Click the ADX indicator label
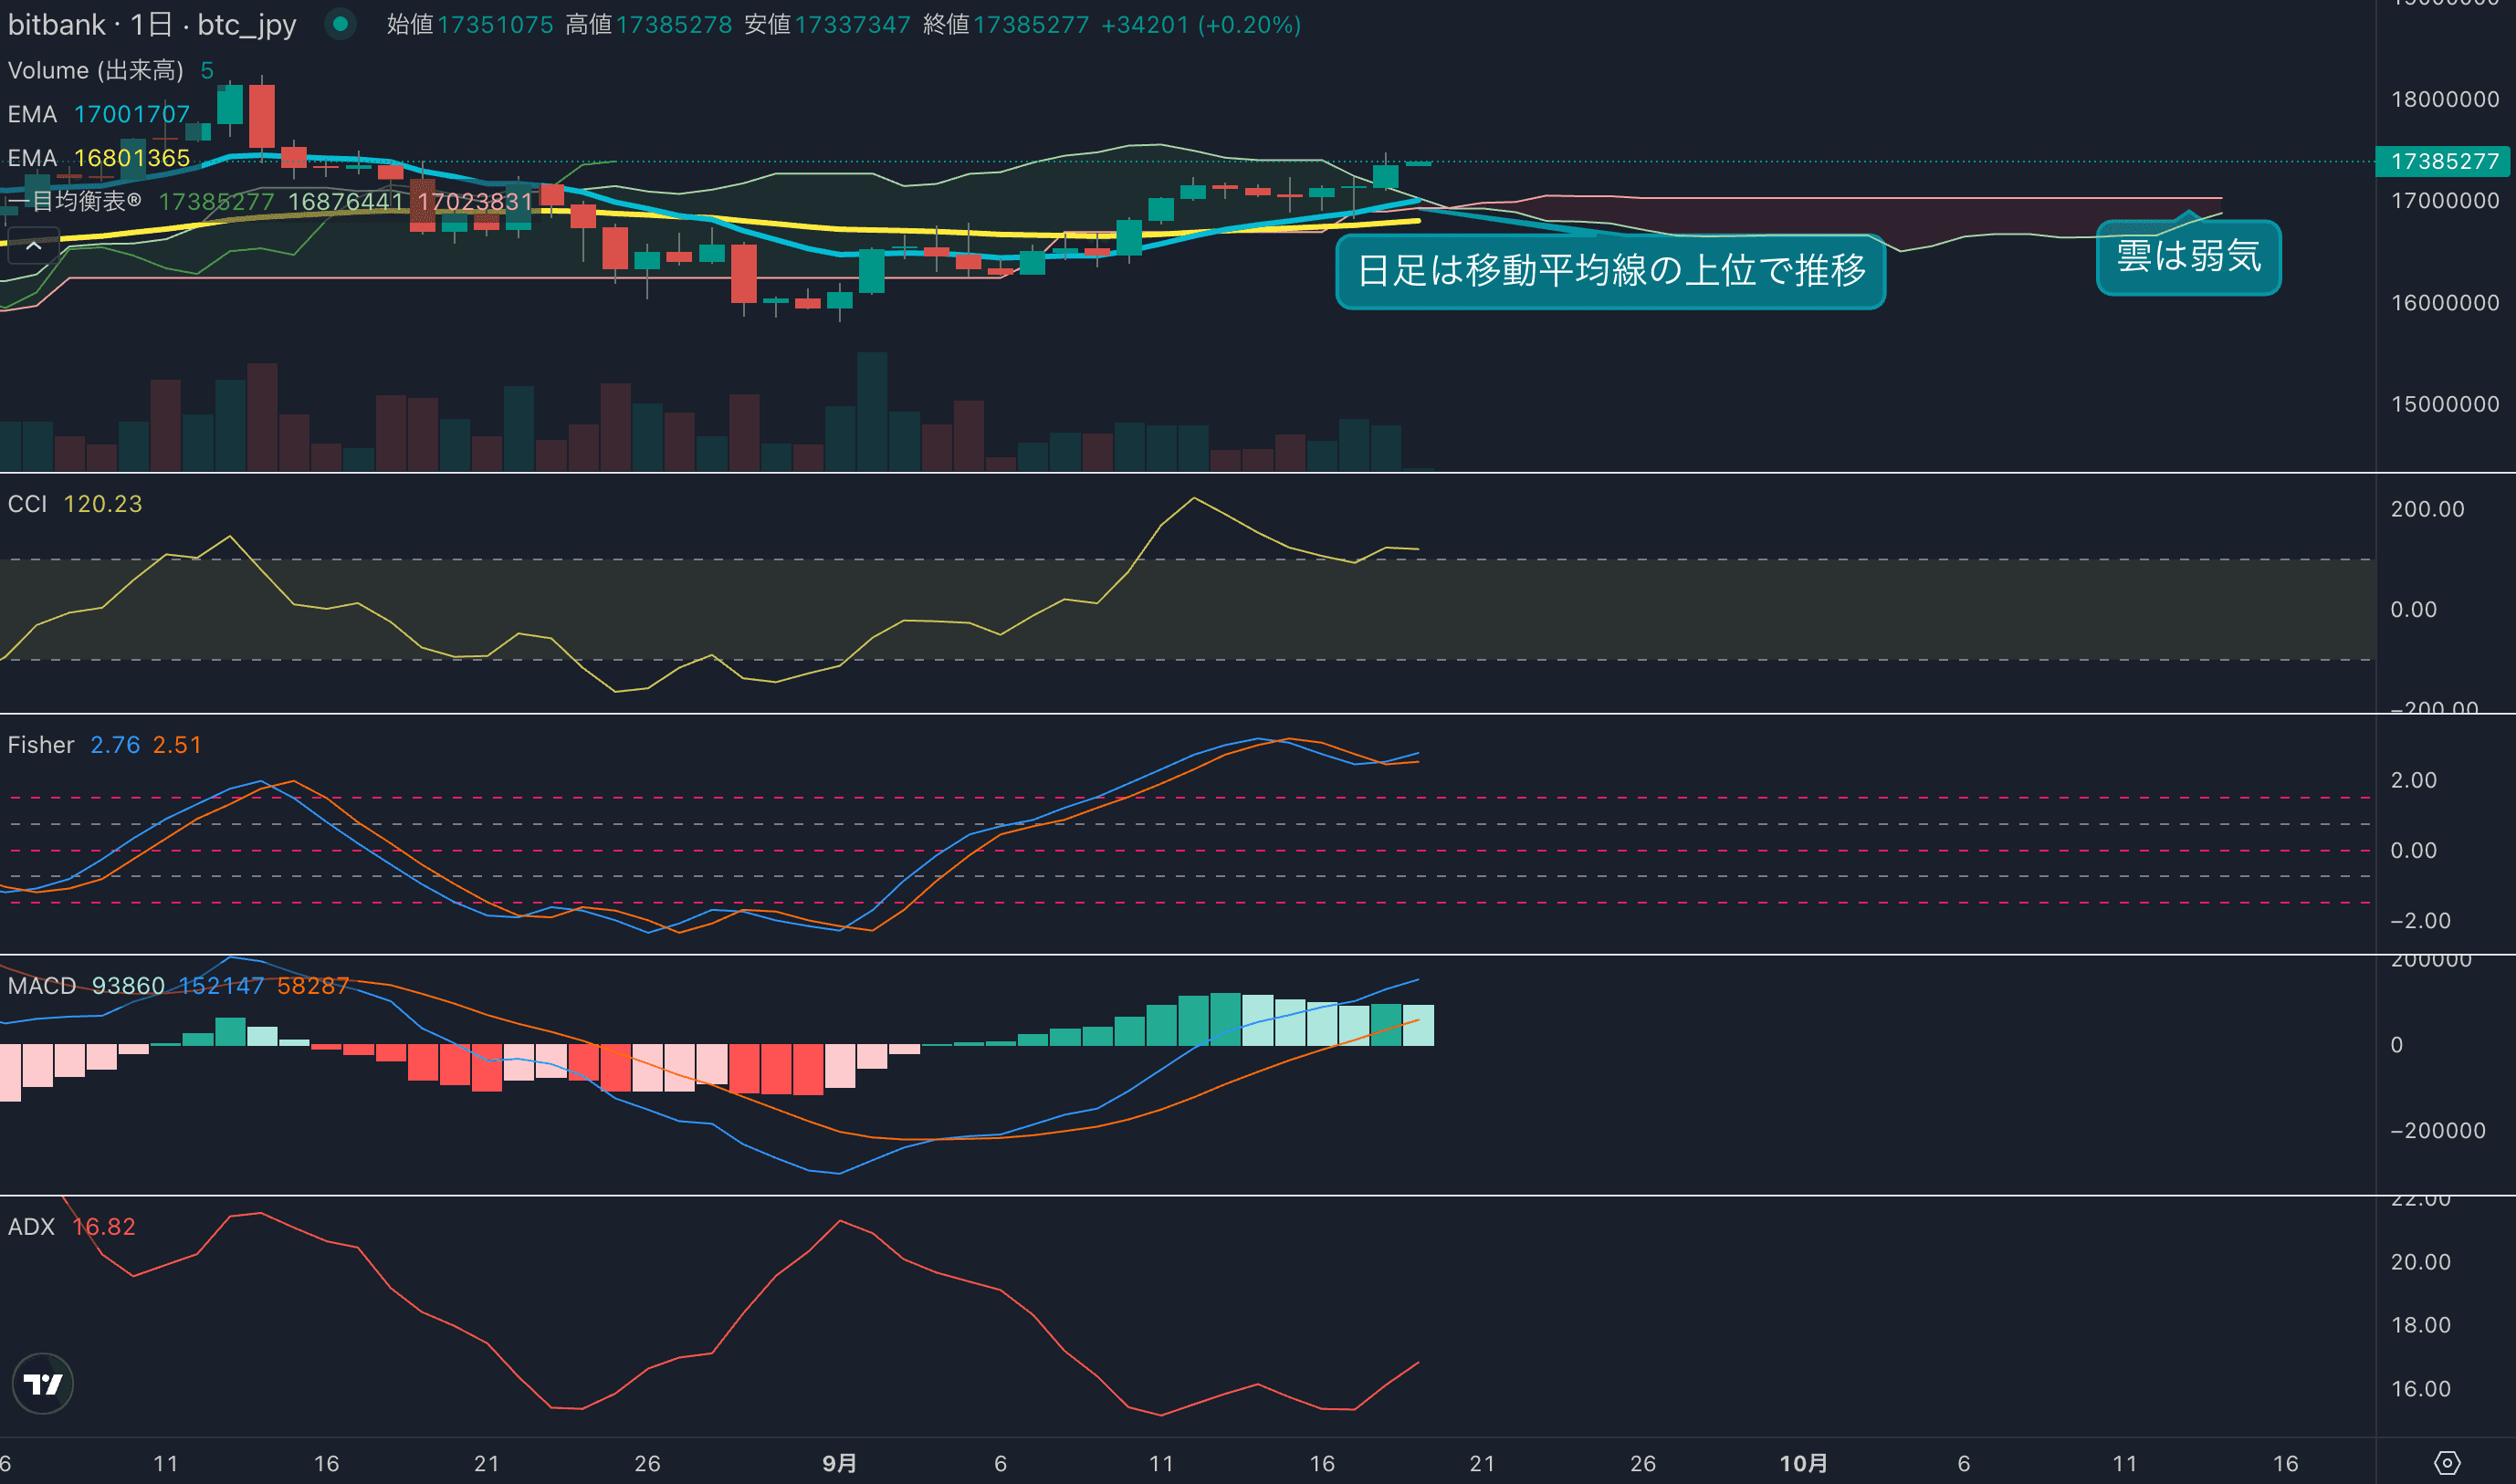 [x=31, y=1227]
